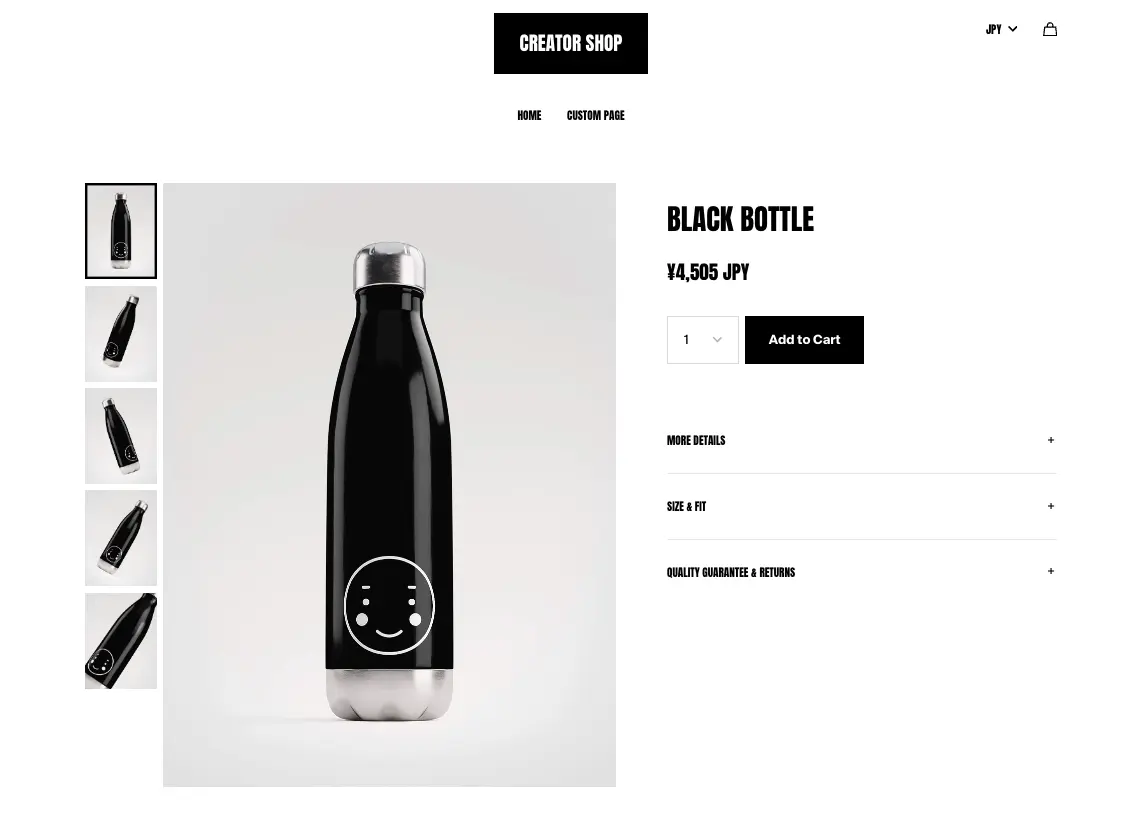The image size is (1121, 829).
Task: Click the chevron next to JPY
Action: pyautogui.click(x=1012, y=29)
